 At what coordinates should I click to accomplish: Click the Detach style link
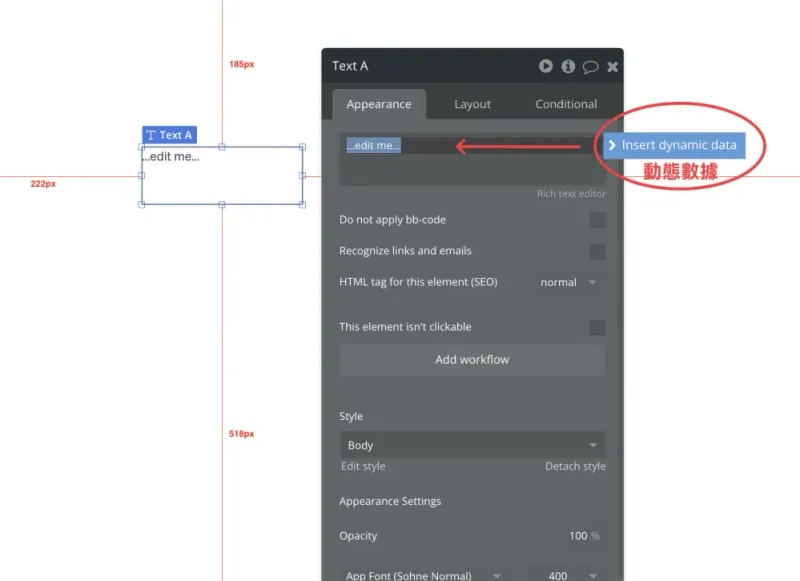coord(575,466)
